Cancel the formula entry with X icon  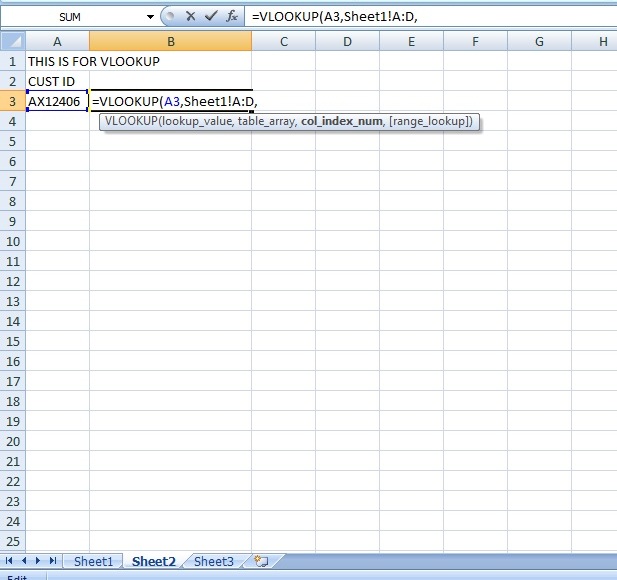[x=190, y=17]
